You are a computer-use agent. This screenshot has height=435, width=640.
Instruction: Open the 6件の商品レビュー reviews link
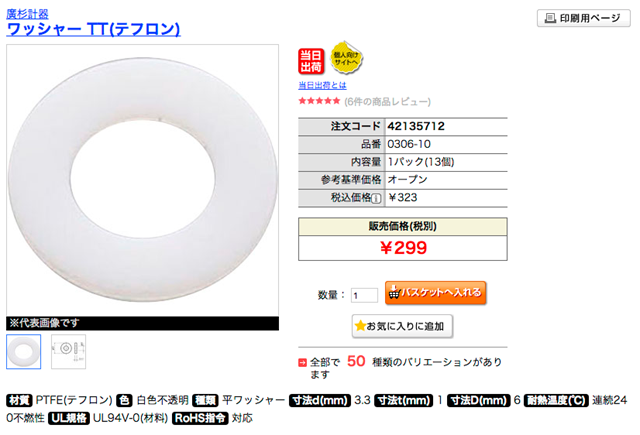pyautogui.click(x=387, y=101)
